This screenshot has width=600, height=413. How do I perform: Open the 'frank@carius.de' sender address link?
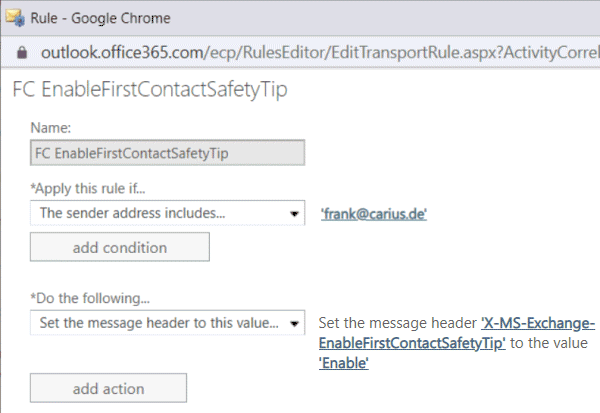(x=373, y=214)
